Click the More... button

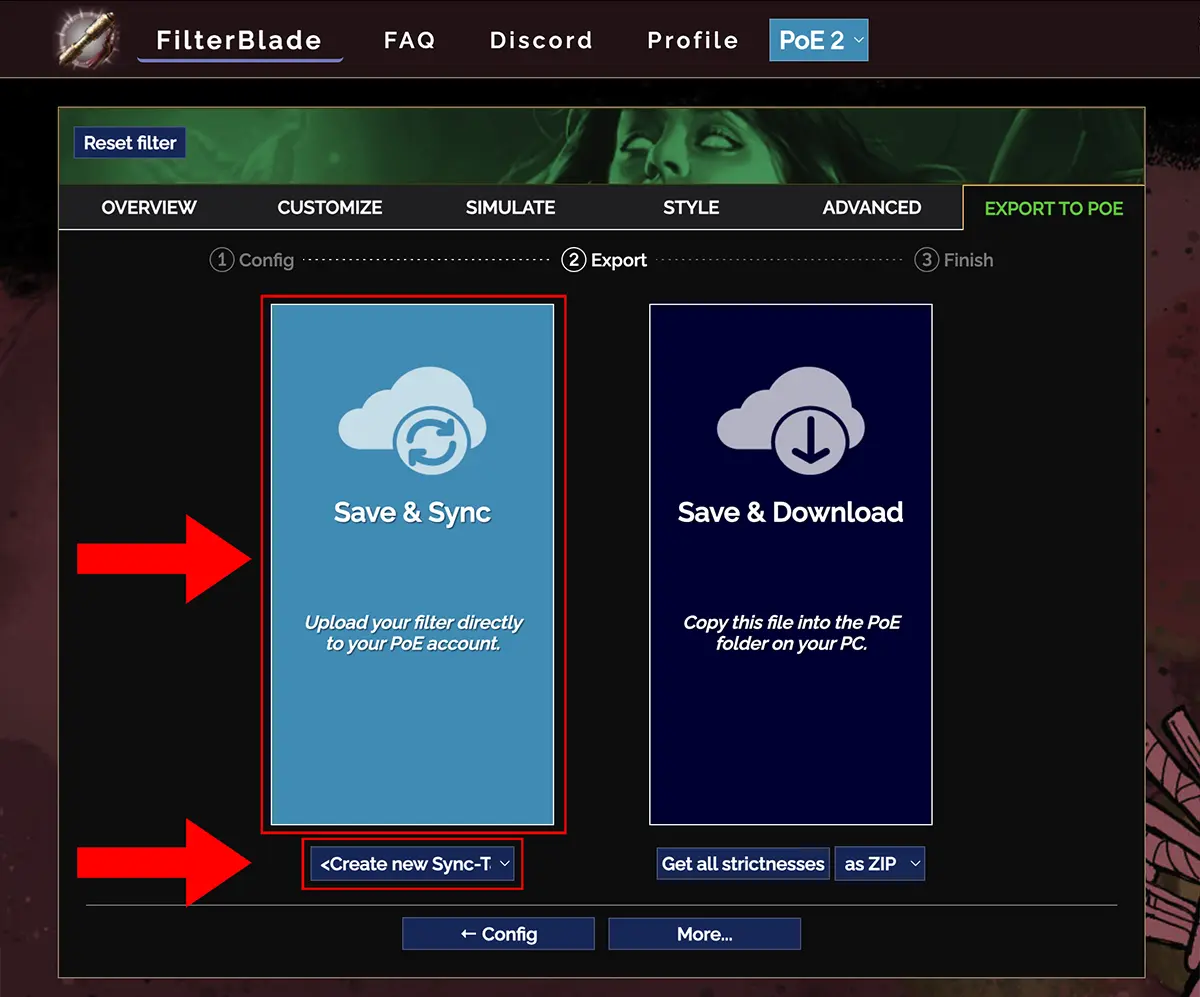(704, 933)
